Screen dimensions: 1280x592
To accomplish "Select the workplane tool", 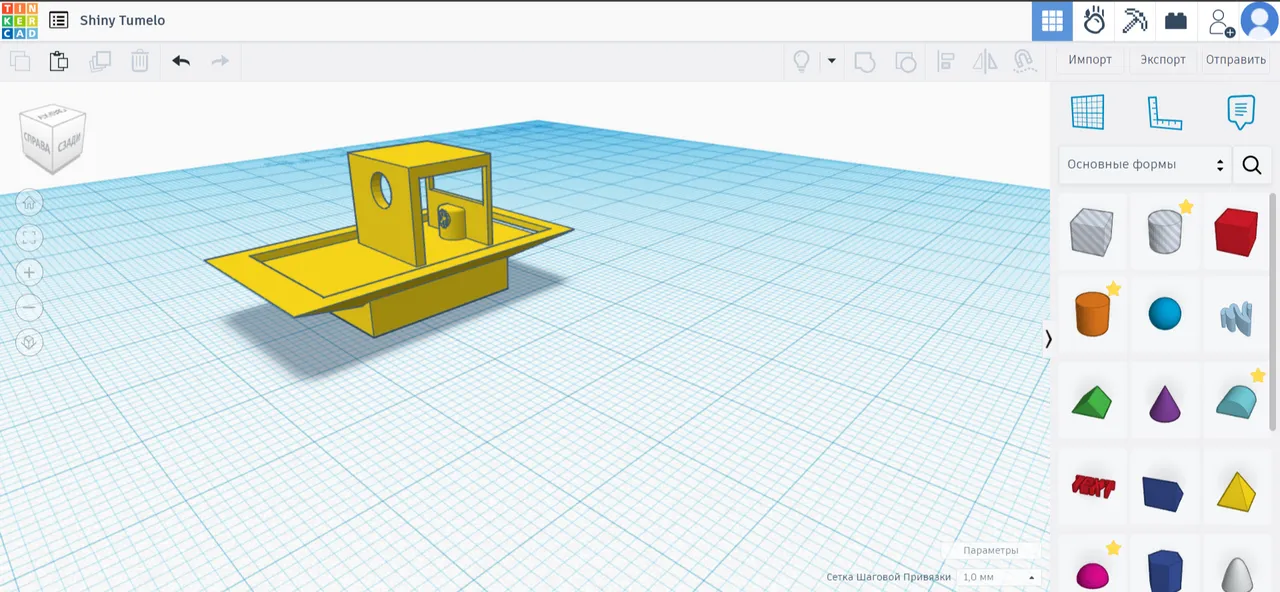I will coord(1087,112).
